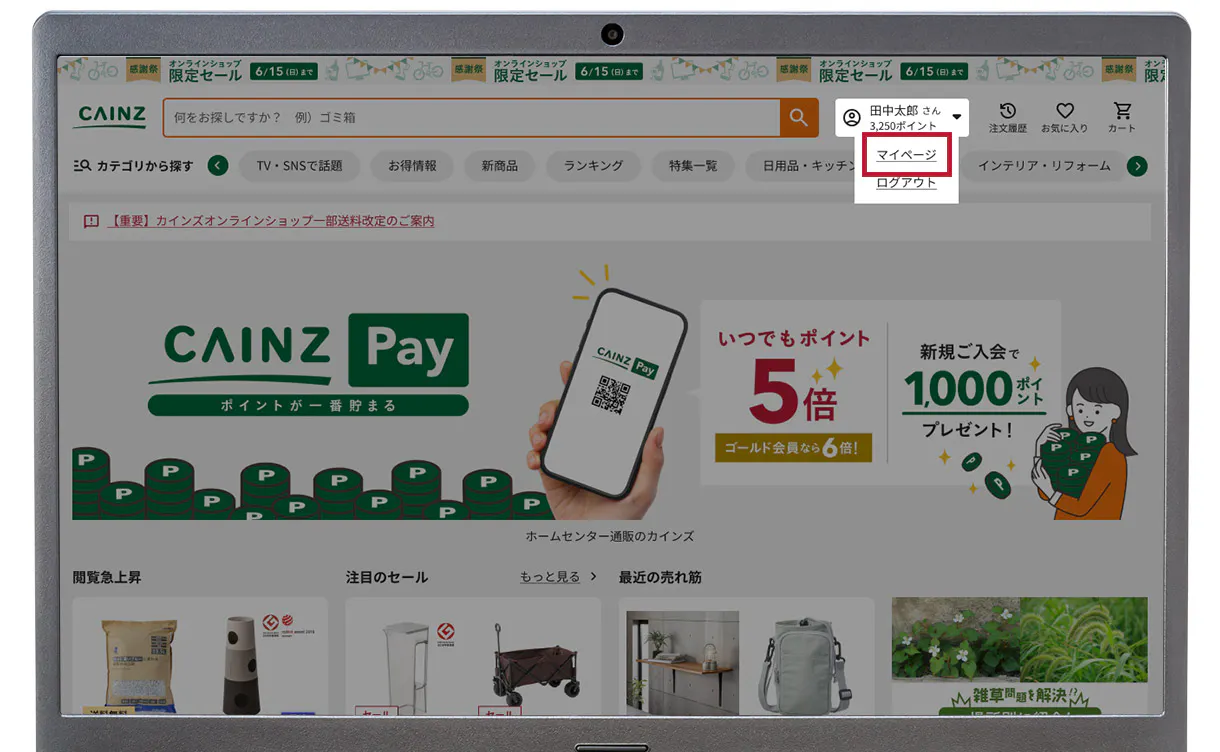Select インテリア・リフォーム category pill

(x=1044, y=166)
